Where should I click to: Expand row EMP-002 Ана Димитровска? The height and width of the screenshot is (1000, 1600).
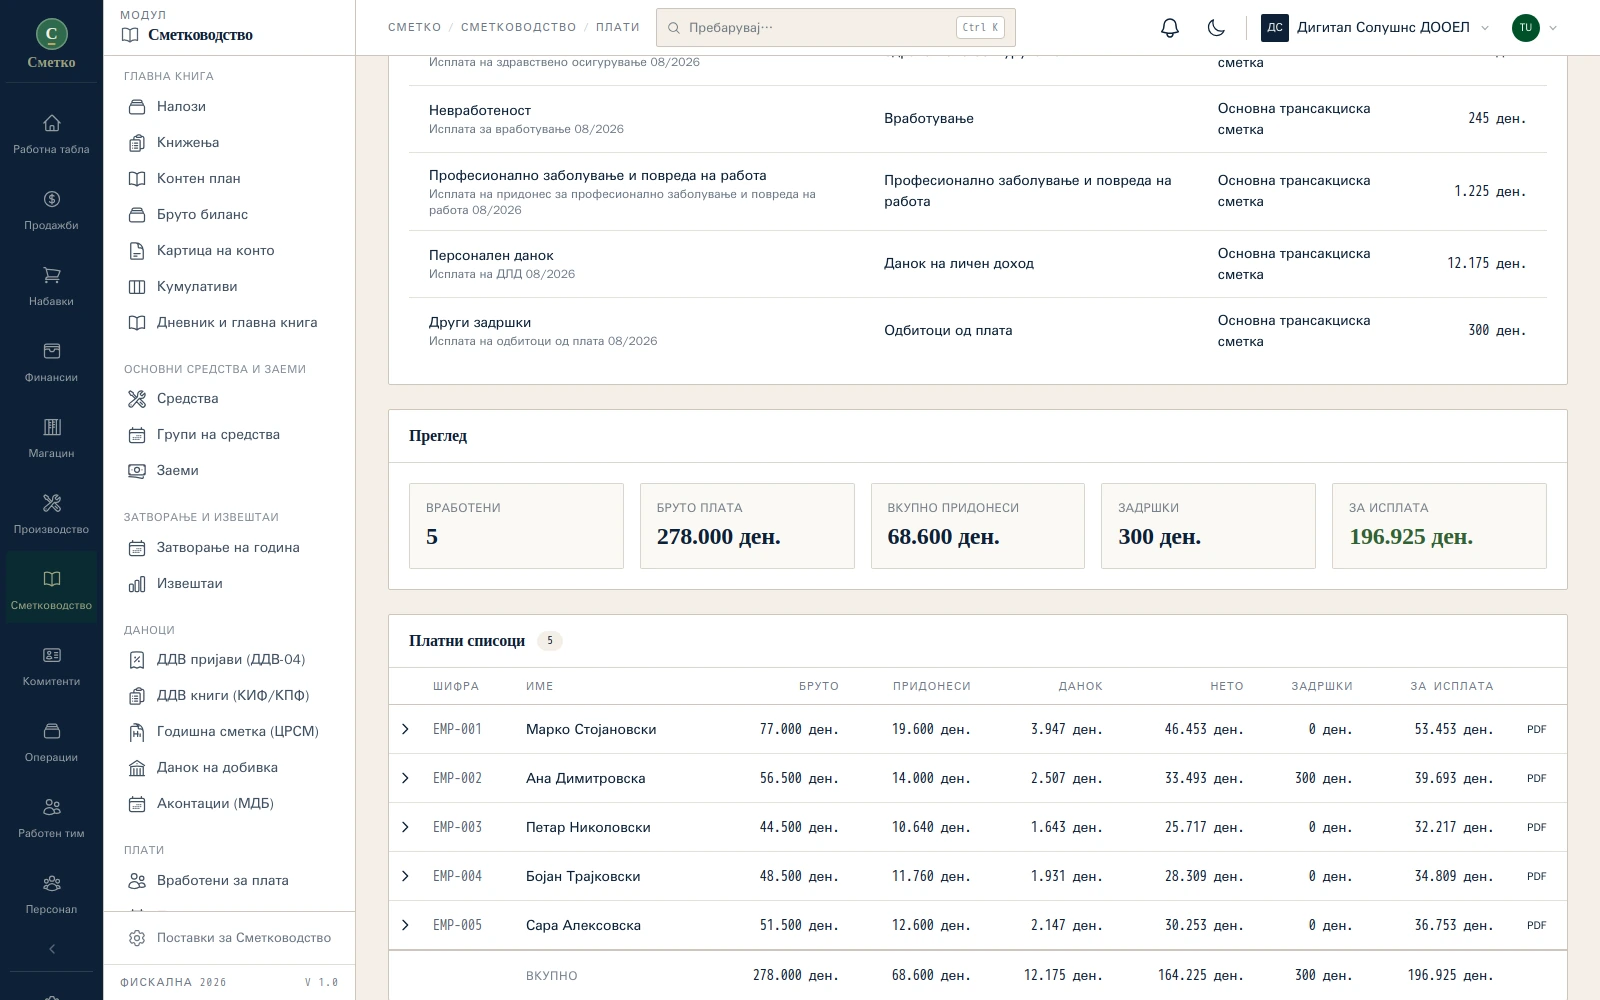[x=405, y=778]
